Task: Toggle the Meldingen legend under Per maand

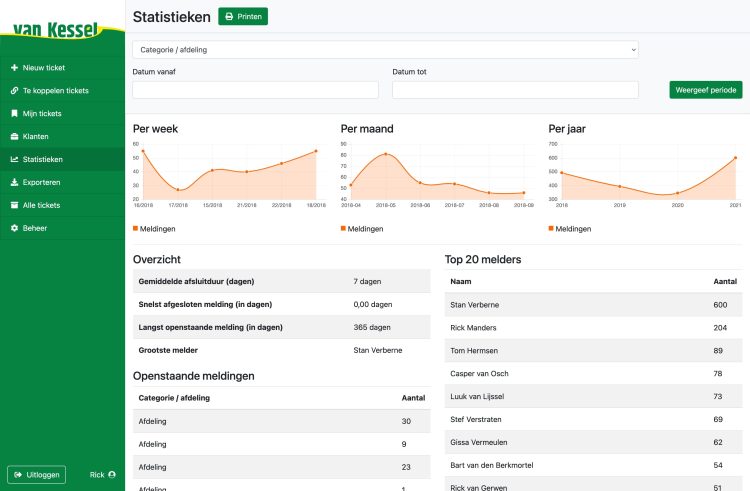Action: [x=362, y=229]
